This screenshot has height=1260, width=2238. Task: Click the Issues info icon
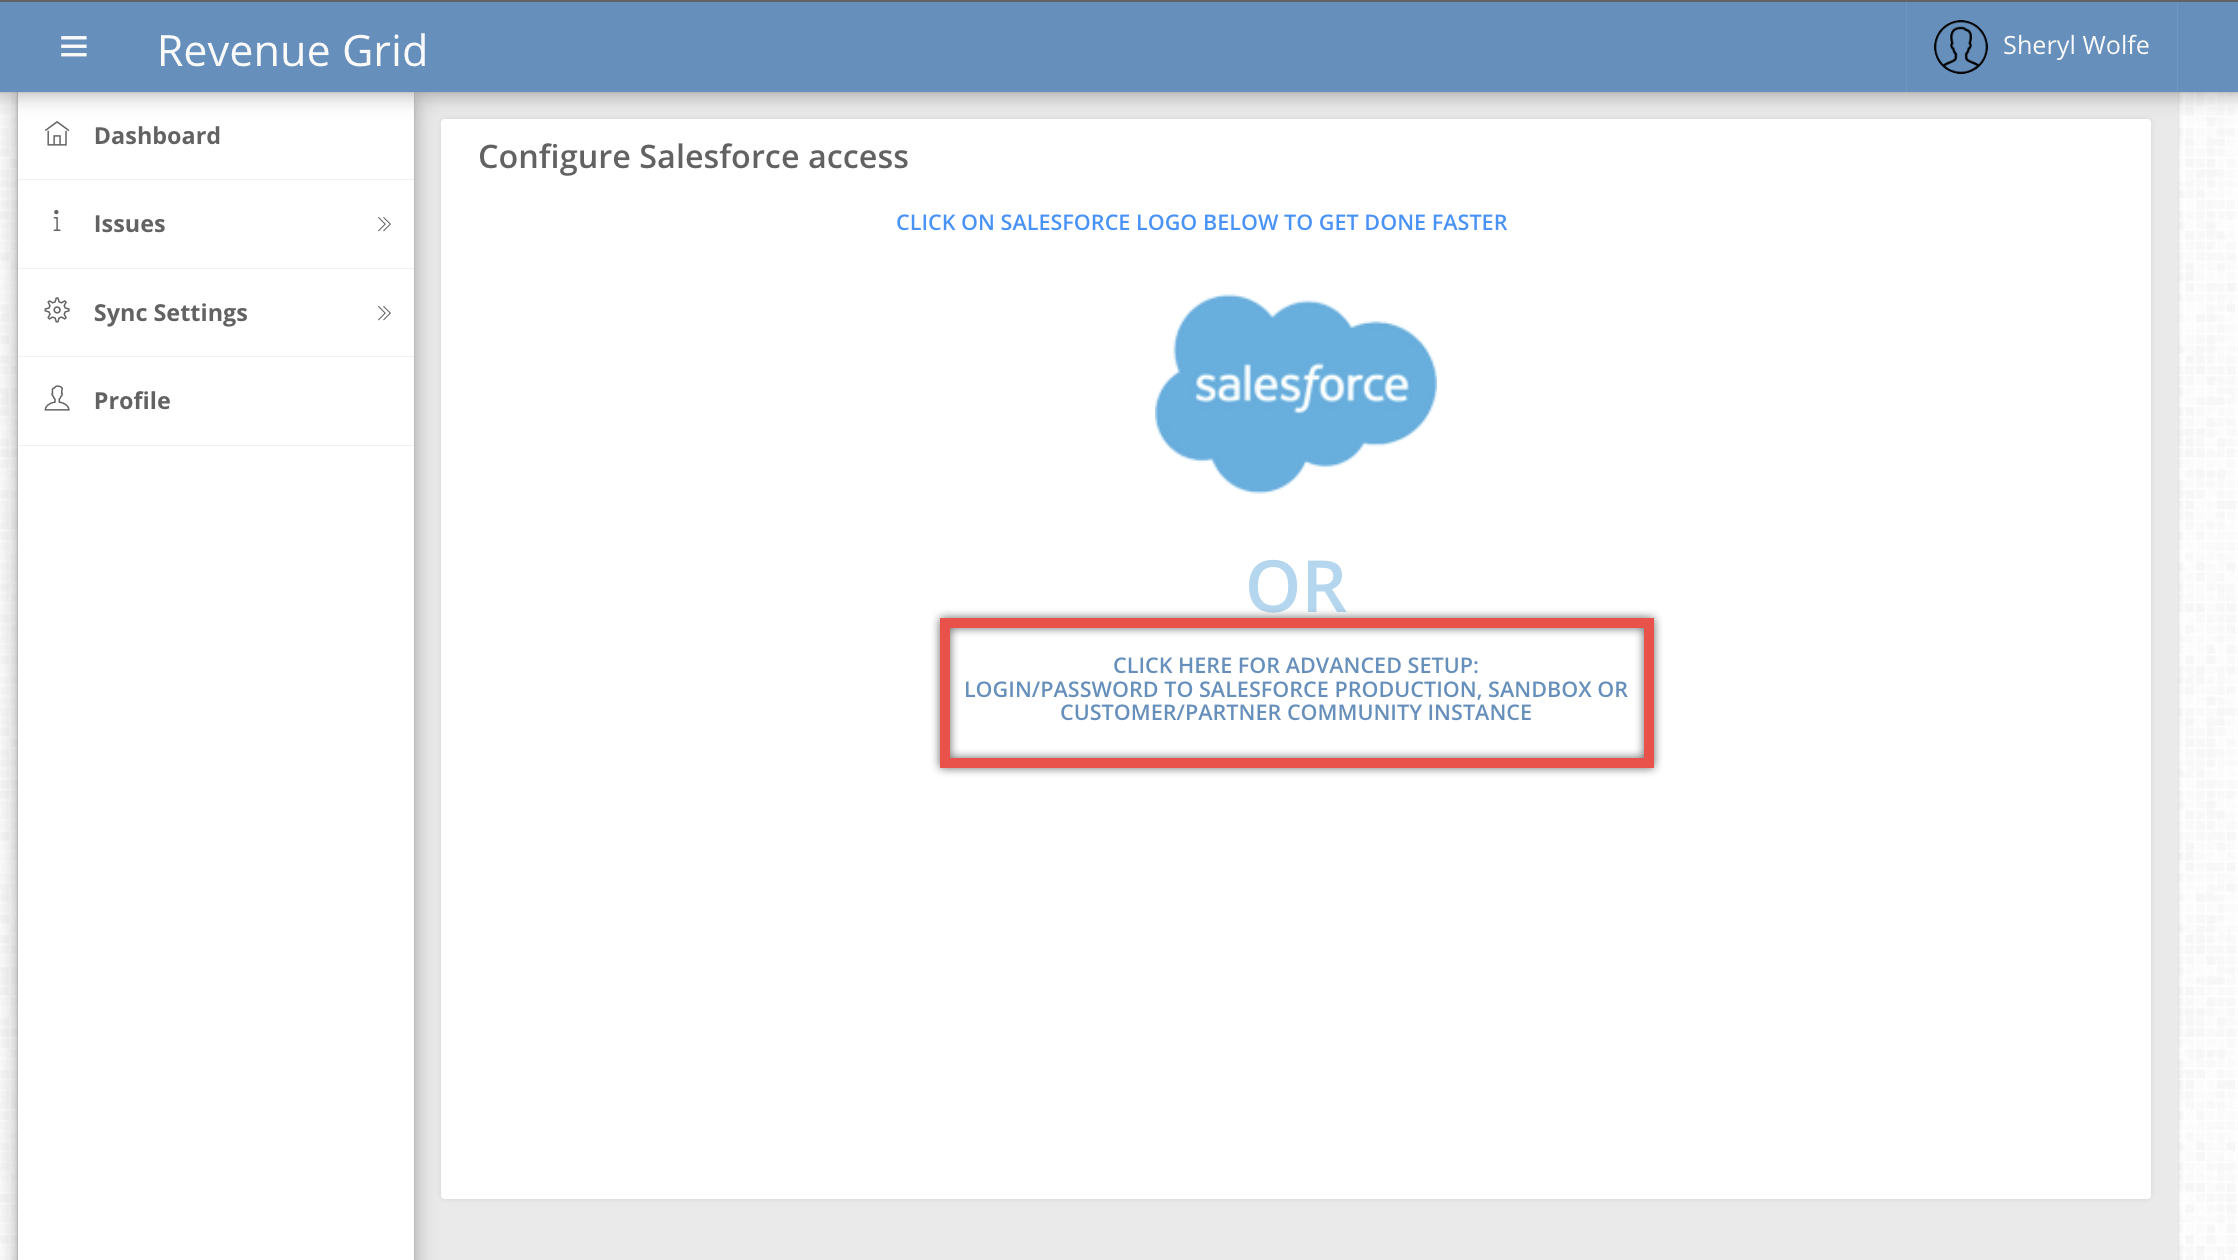click(57, 221)
